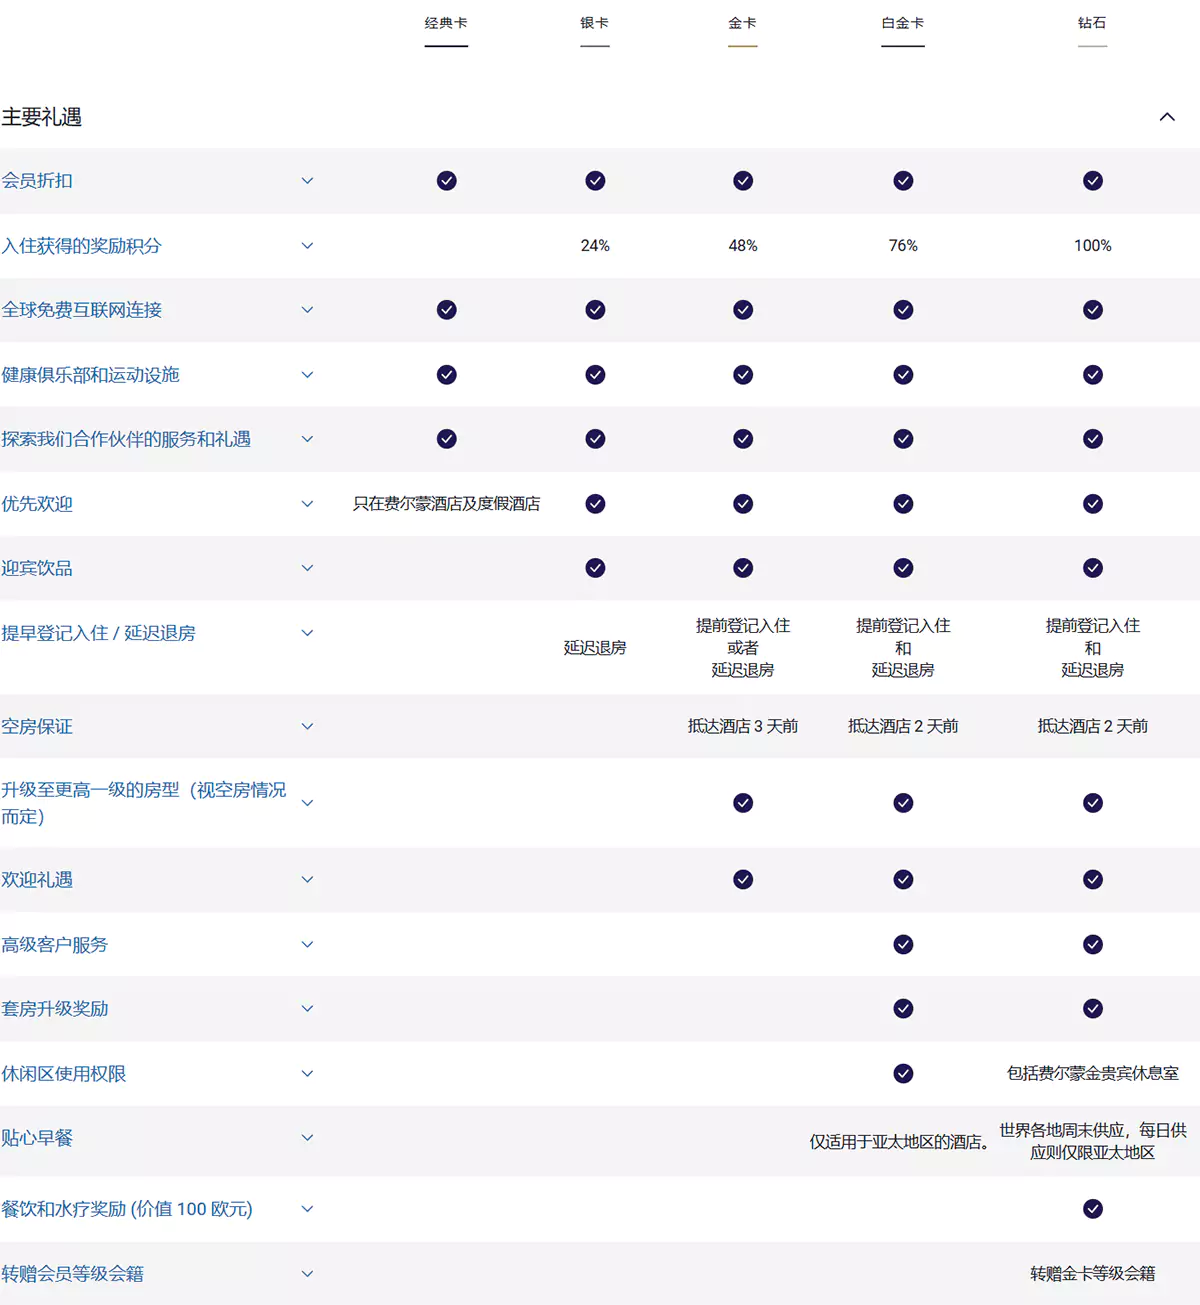The width and height of the screenshot is (1200, 1305).
Task: Expand the 贴心早餐 row chevron
Action: [307, 1138]
